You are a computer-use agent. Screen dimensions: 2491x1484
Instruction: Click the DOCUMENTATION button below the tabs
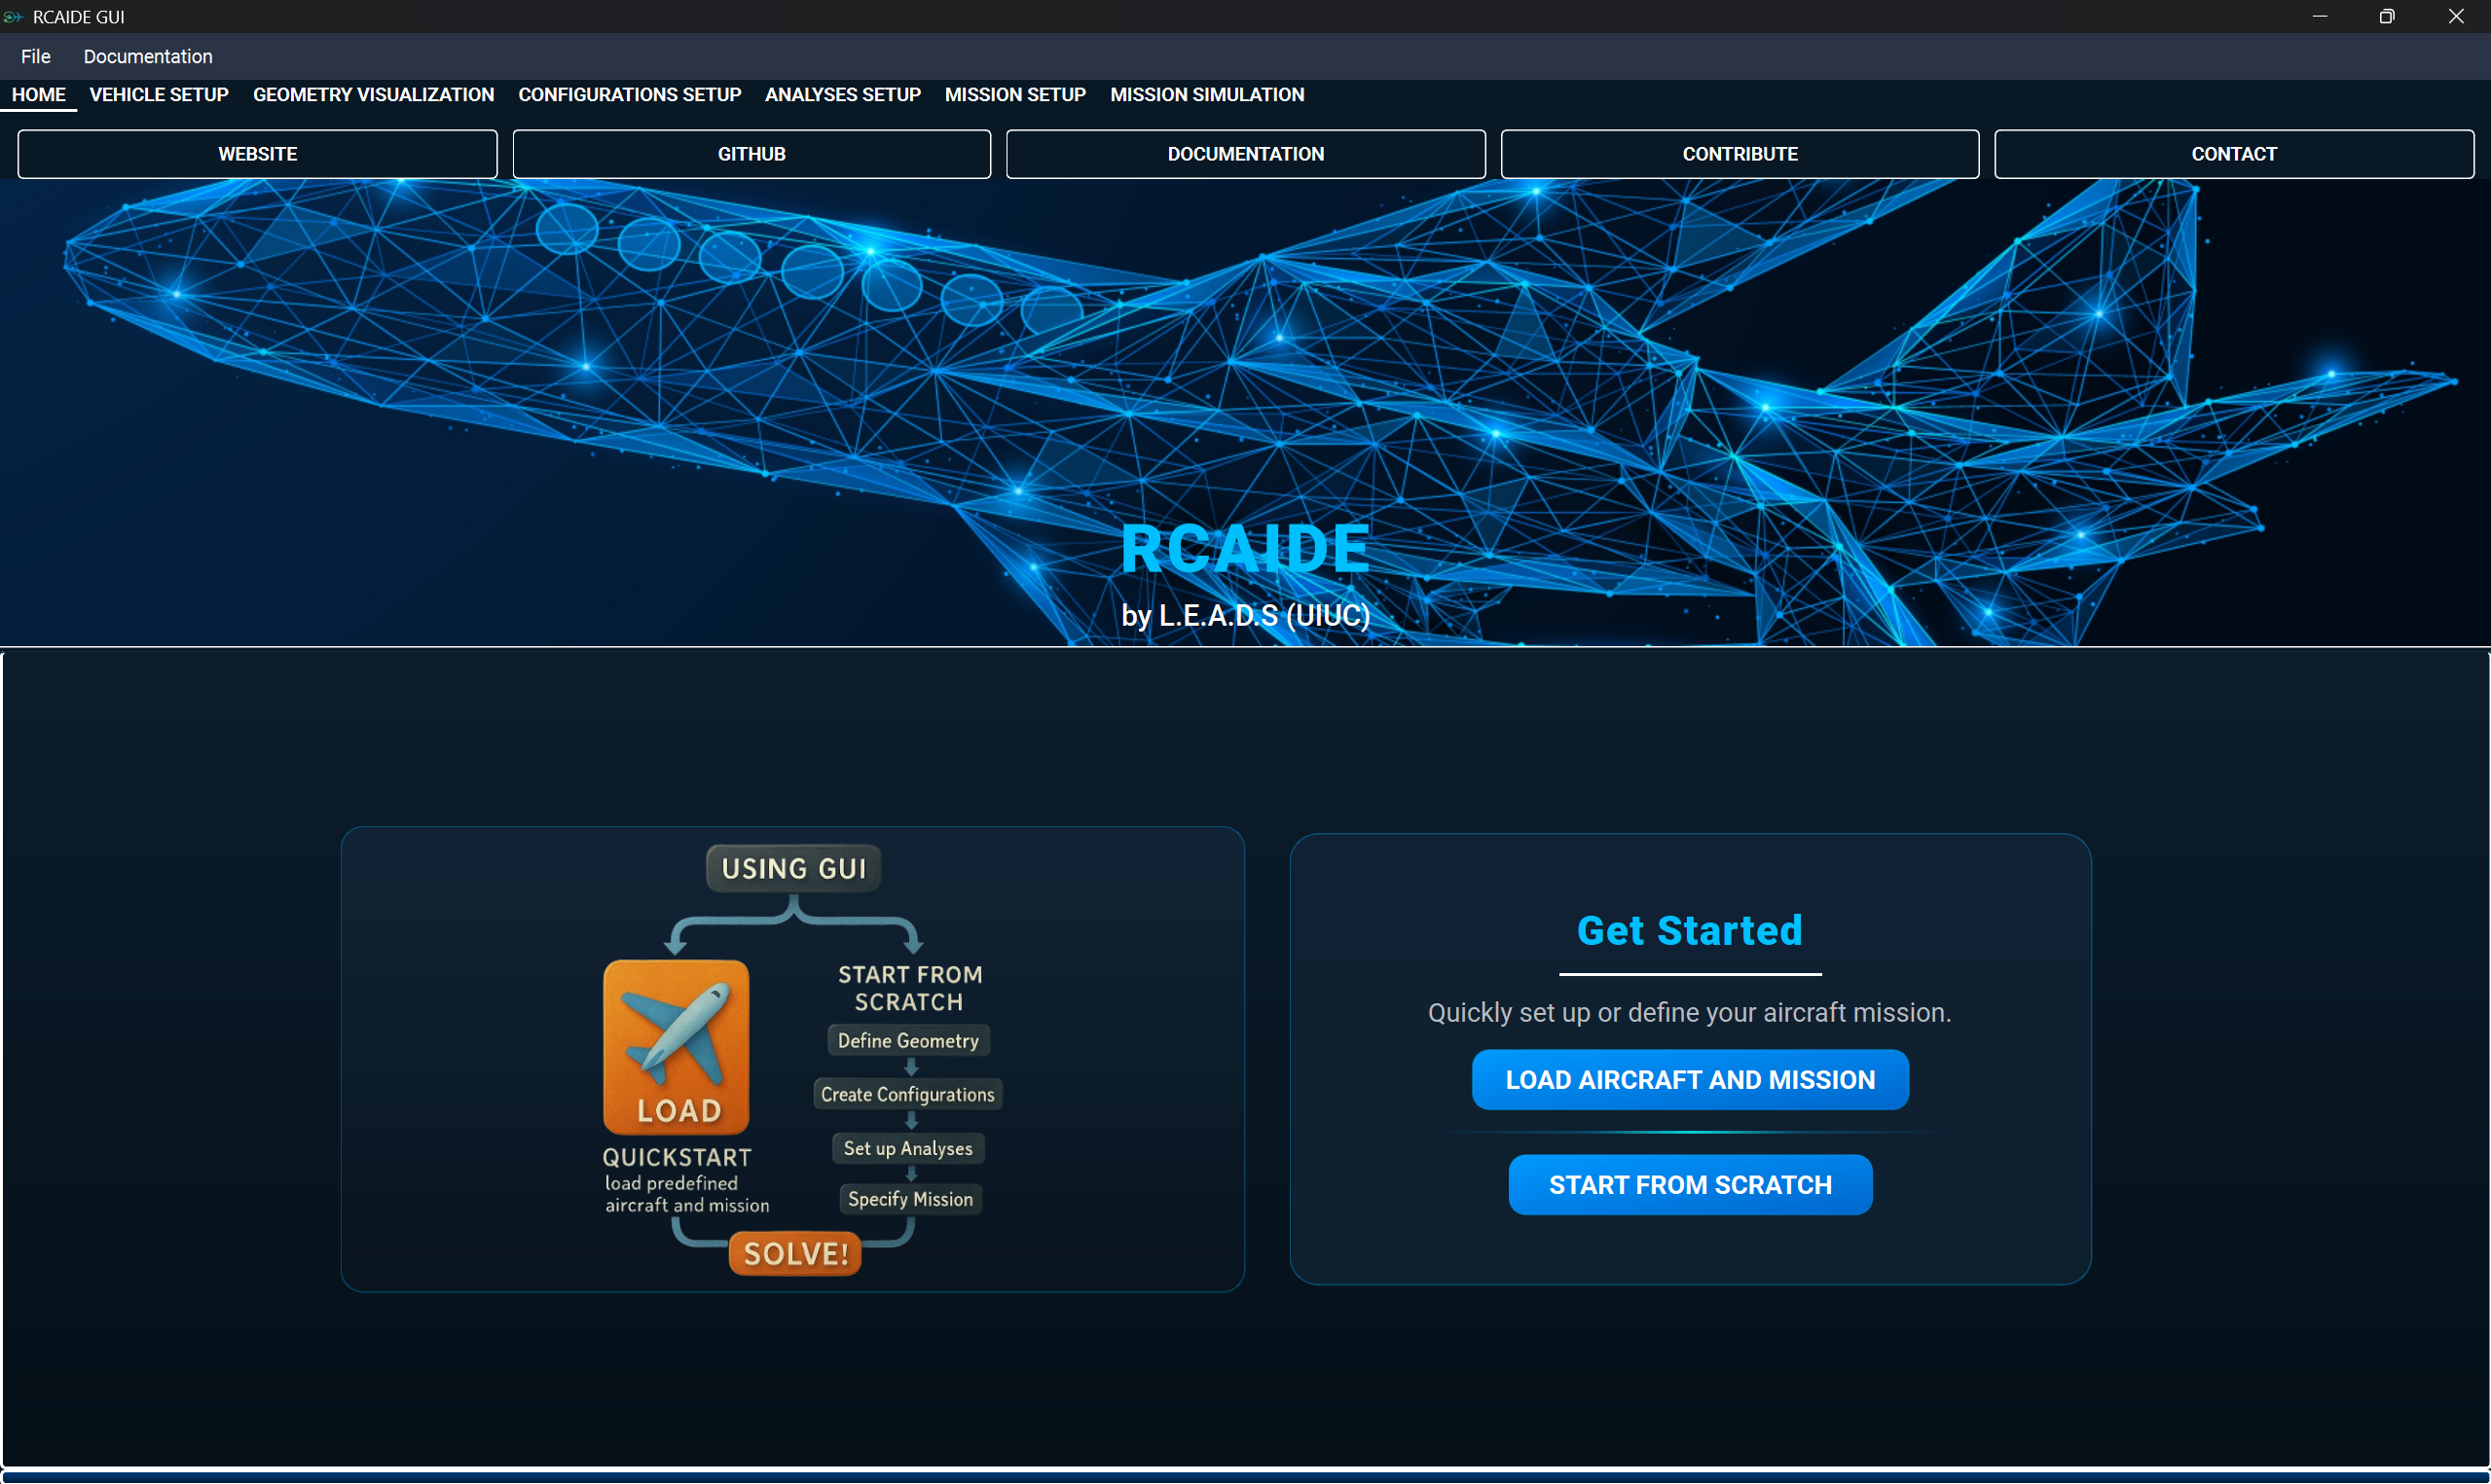point(1245,154)
